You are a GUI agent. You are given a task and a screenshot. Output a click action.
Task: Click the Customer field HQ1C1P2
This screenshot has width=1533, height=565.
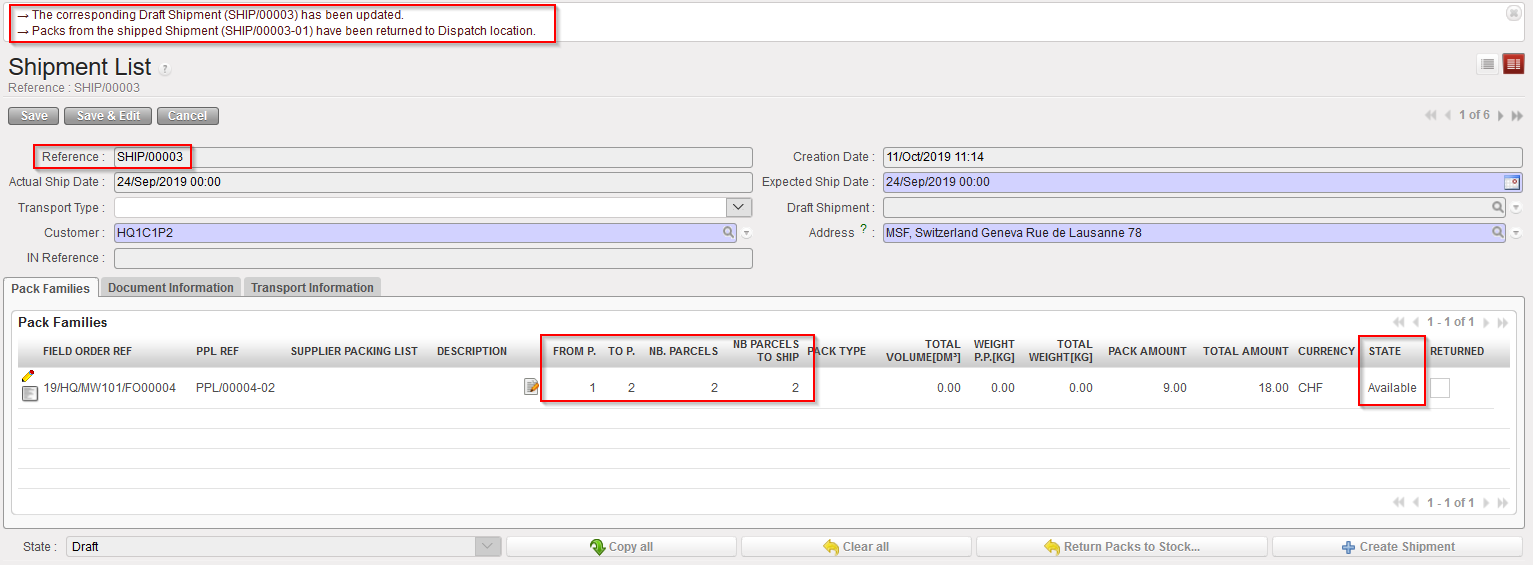[426, 233]
